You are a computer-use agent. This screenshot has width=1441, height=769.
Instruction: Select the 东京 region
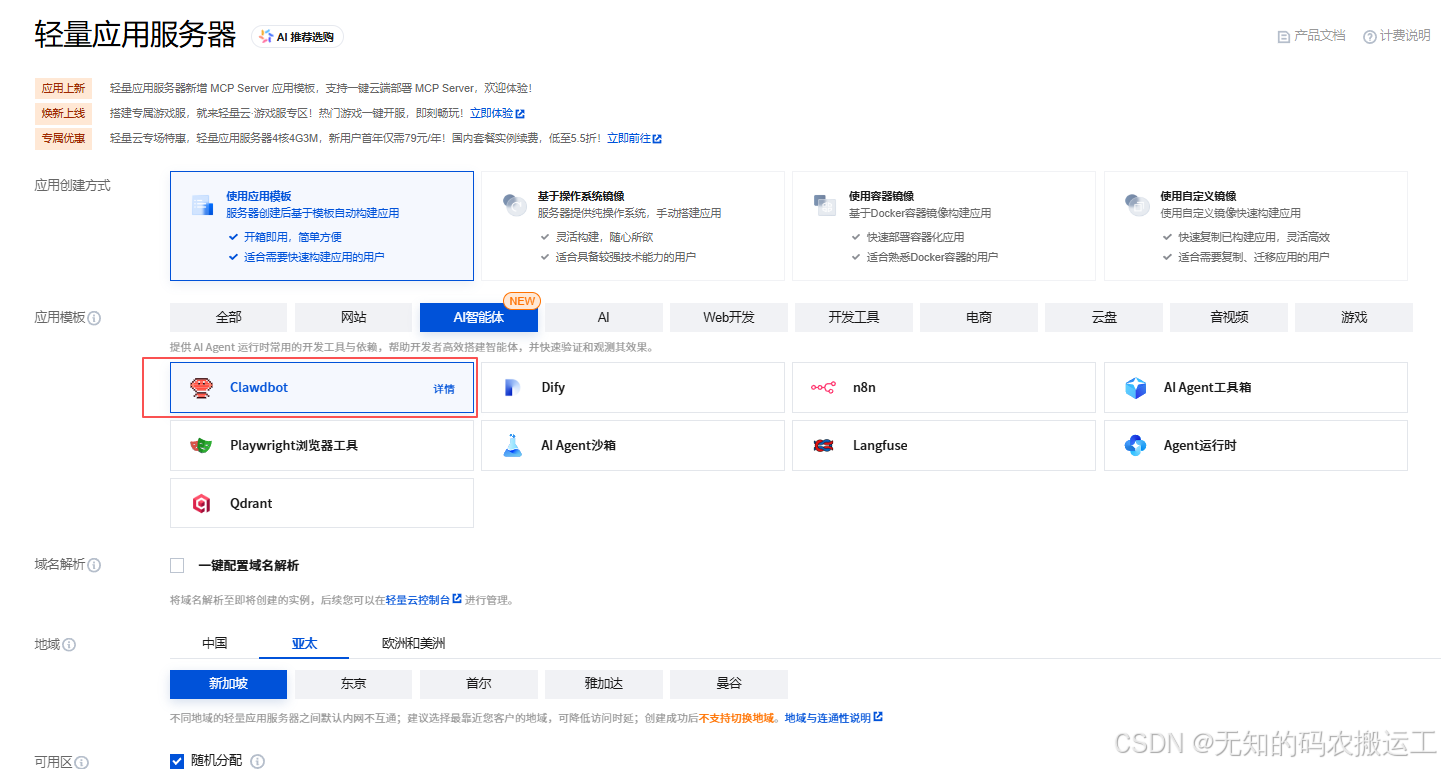pyautogui.click(x=353, y=684)
